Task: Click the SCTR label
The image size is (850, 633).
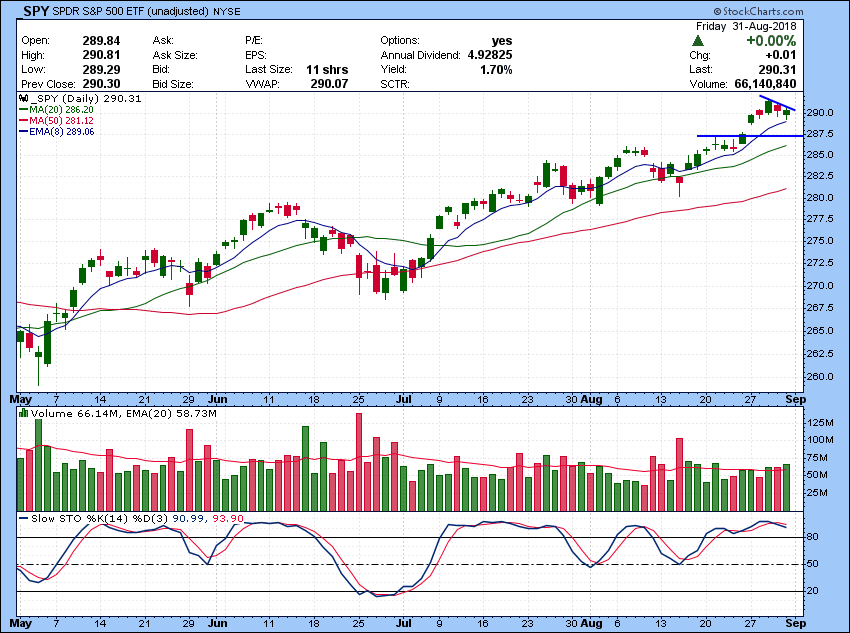Action: coord(395,84)
